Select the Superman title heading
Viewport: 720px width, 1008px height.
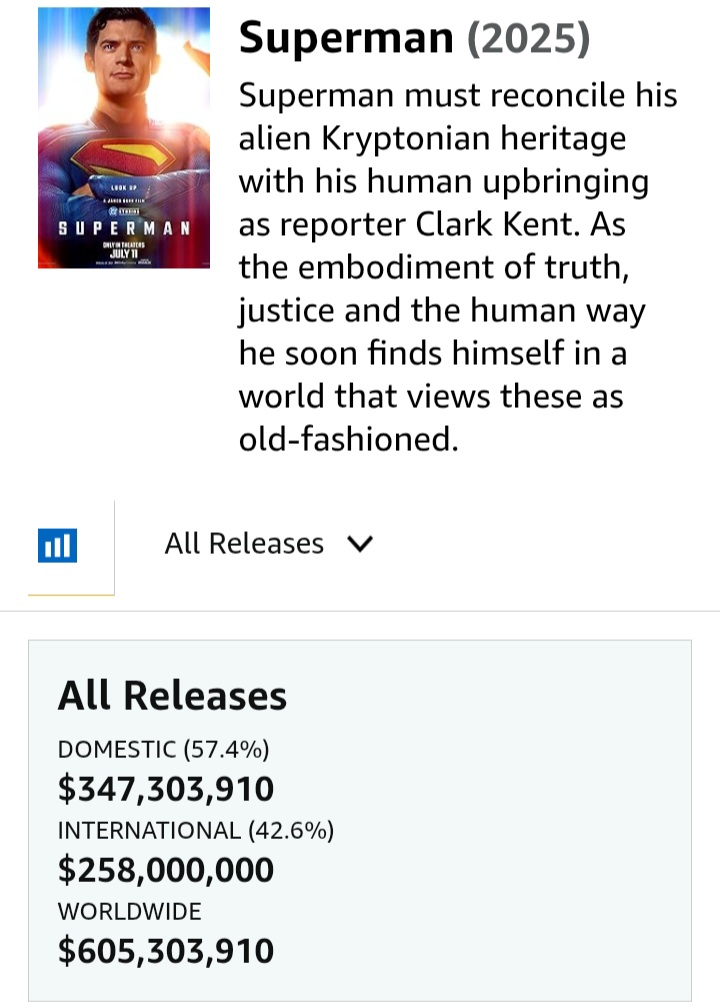tap(346, 38)
